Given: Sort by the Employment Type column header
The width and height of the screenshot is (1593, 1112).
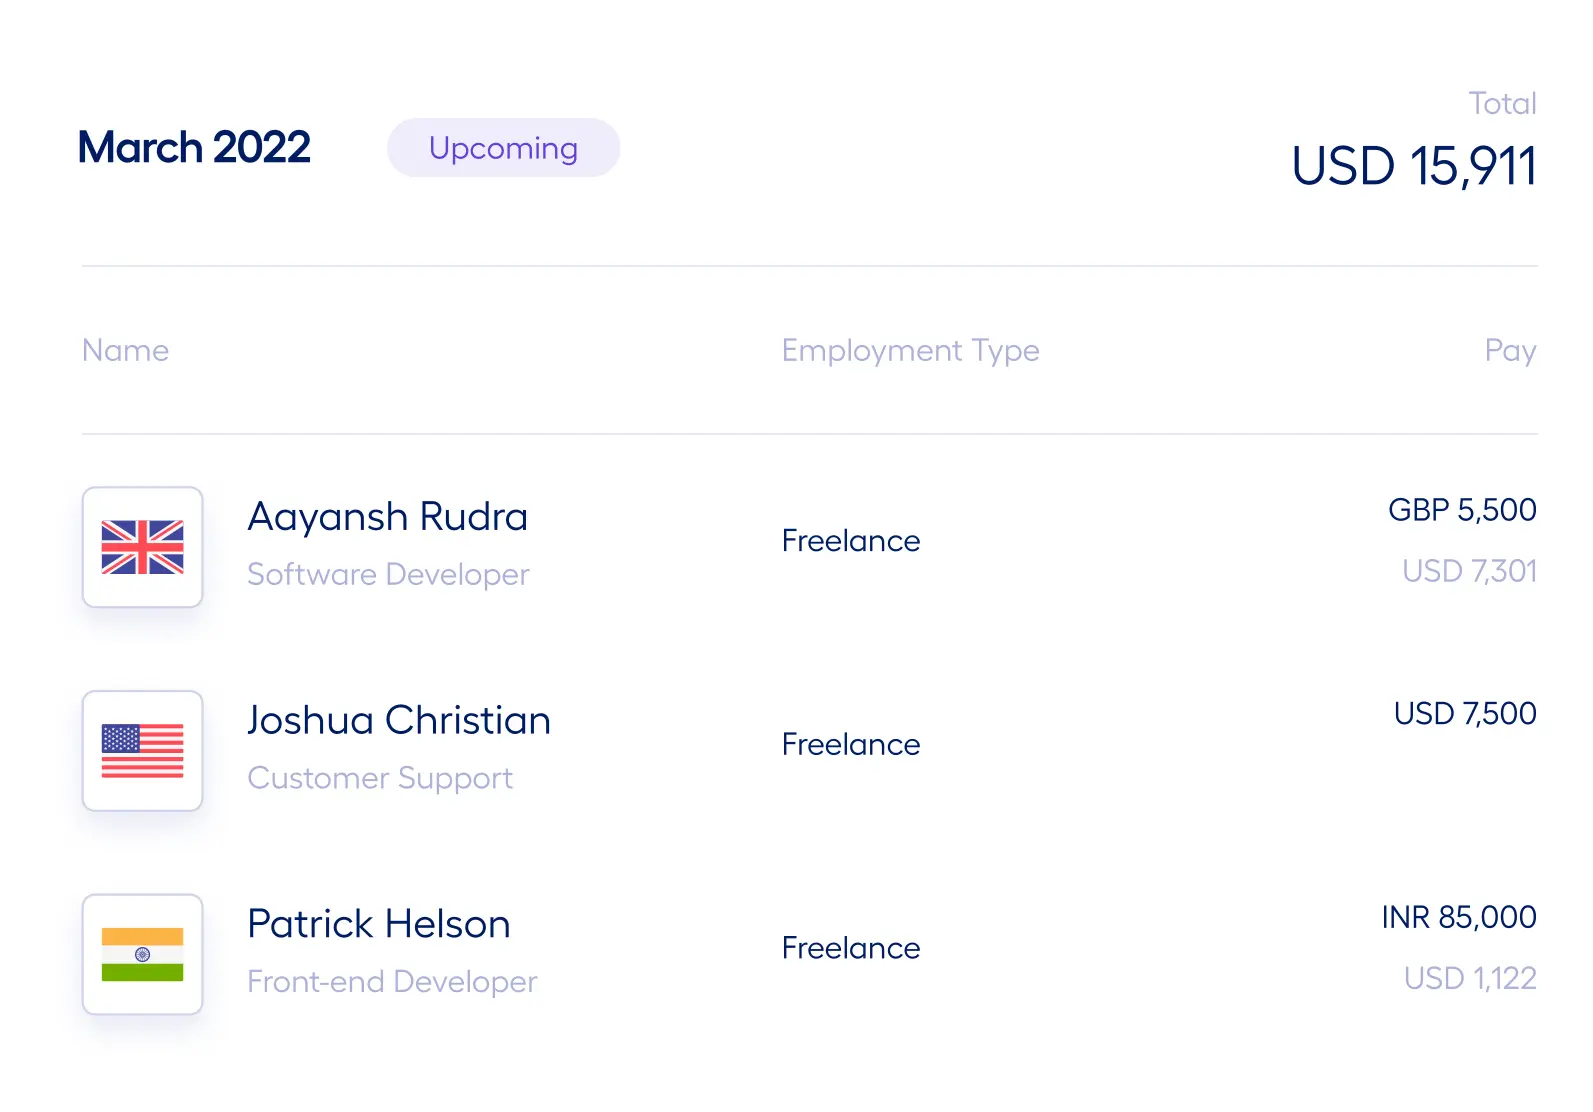Looking at the screenshot, I should [x=910, y=351].
